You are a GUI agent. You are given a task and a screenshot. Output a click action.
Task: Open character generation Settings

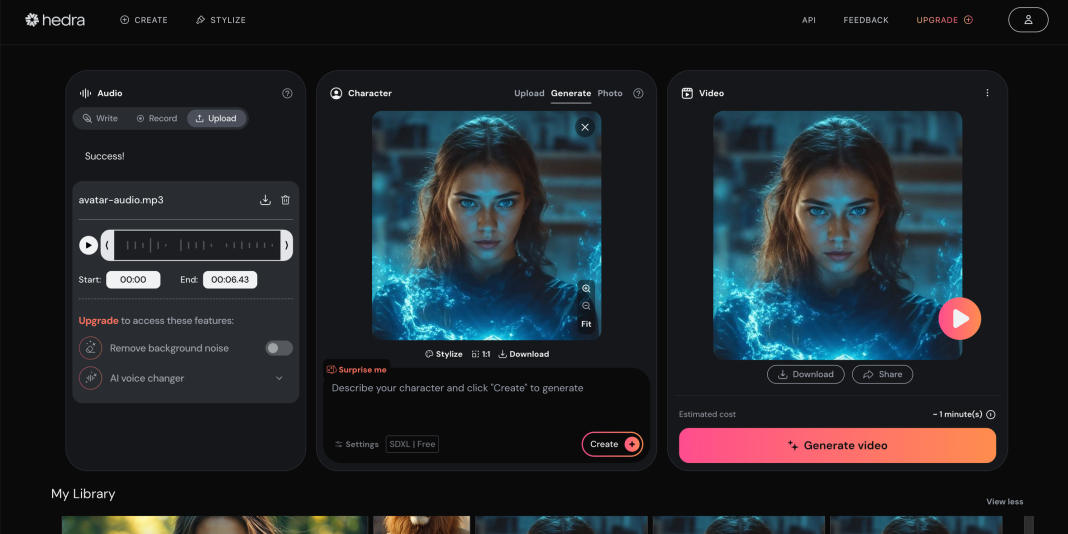tap(357, 445)
